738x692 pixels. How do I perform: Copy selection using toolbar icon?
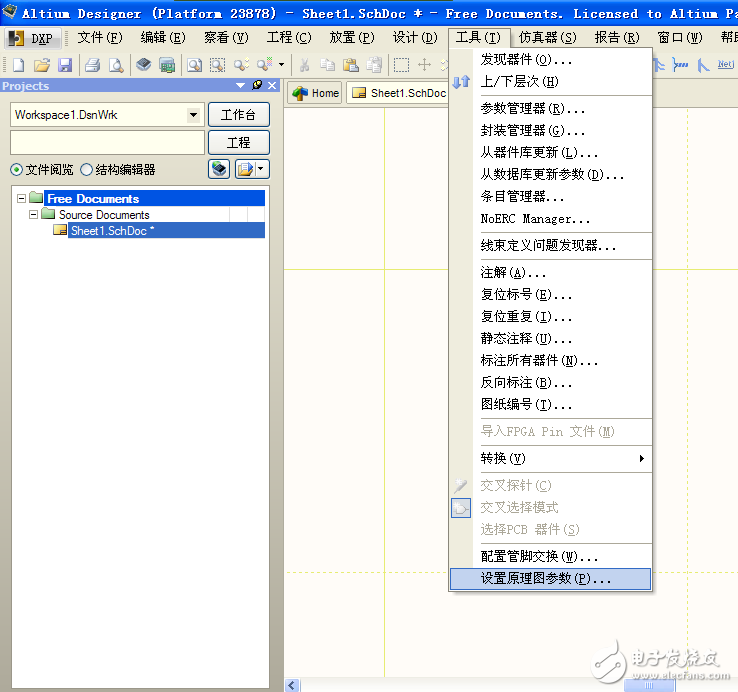pyautogui.click(x=327, y=64)
